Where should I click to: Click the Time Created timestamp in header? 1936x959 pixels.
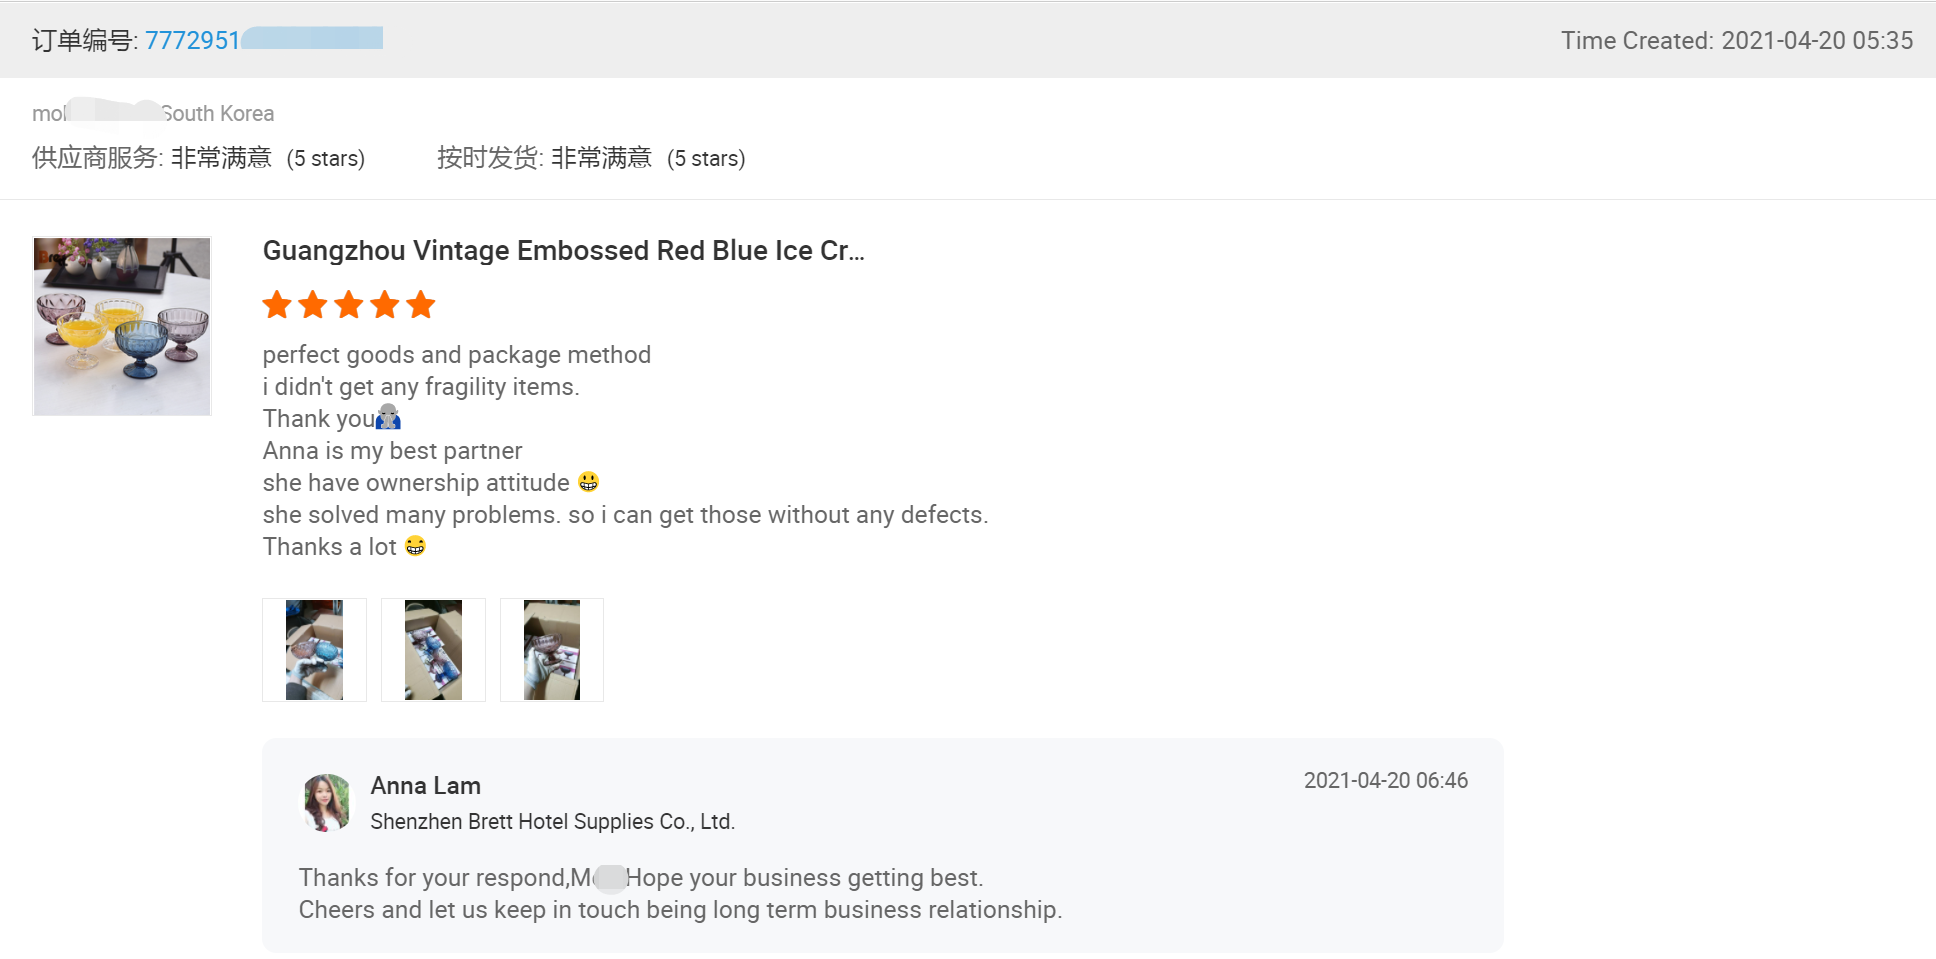click(x=1736, y=41)
